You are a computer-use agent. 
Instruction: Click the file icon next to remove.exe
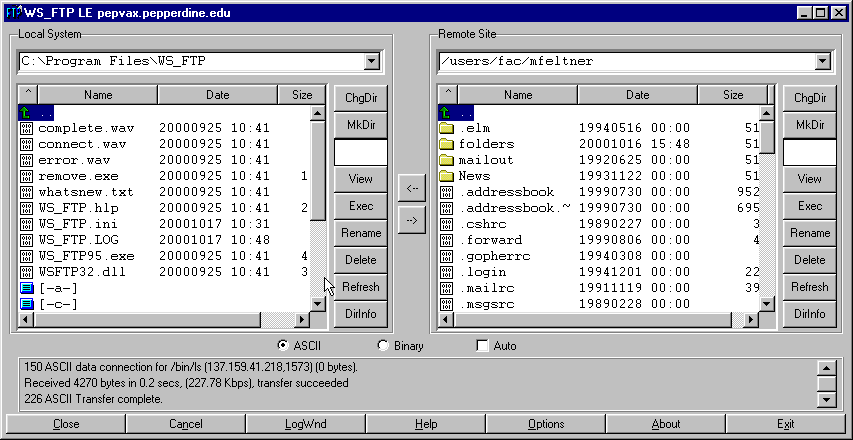click(x=26, y=176)
